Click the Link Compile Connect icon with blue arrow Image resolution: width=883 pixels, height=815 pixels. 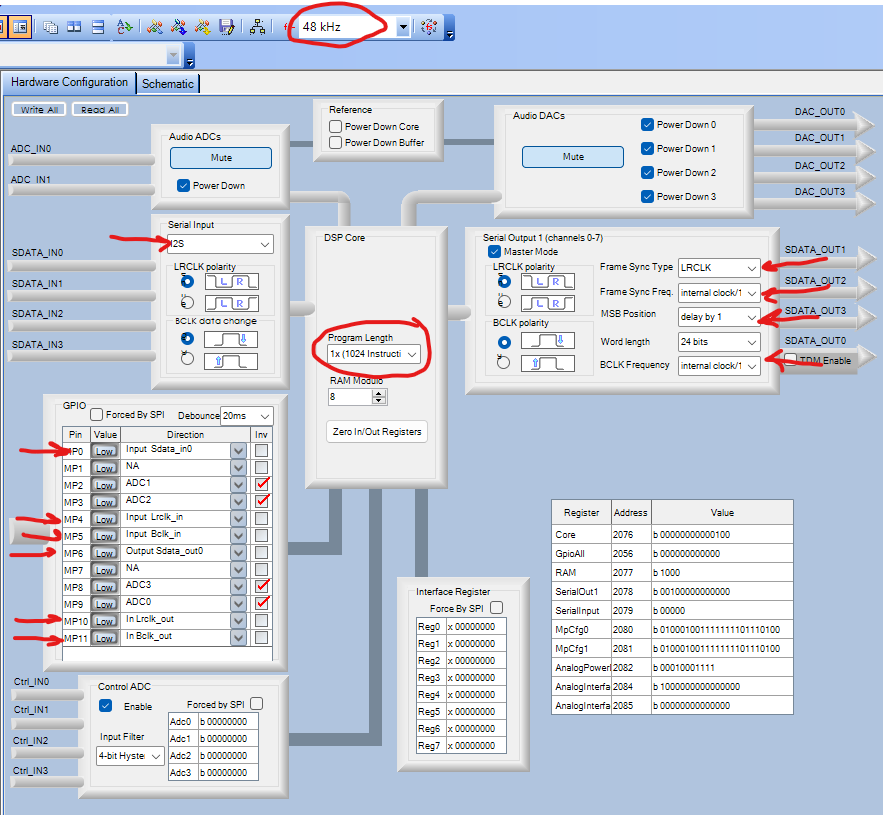(x=179, y=26)
